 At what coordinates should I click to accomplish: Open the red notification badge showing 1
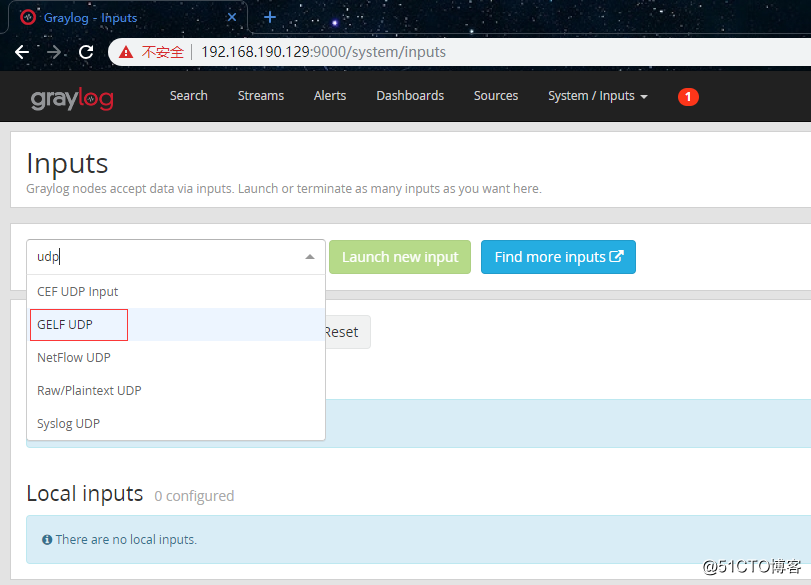click(688, 97)
